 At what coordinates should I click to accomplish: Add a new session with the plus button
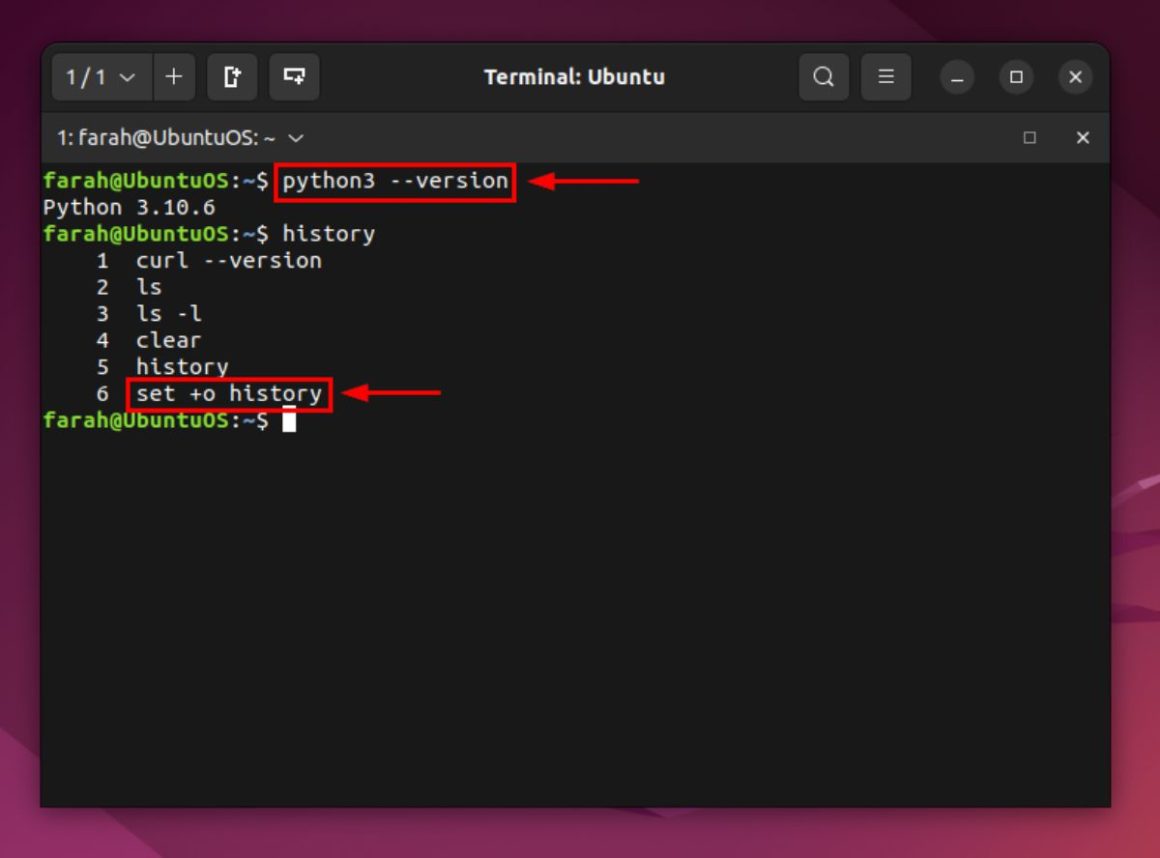[174, 77]
